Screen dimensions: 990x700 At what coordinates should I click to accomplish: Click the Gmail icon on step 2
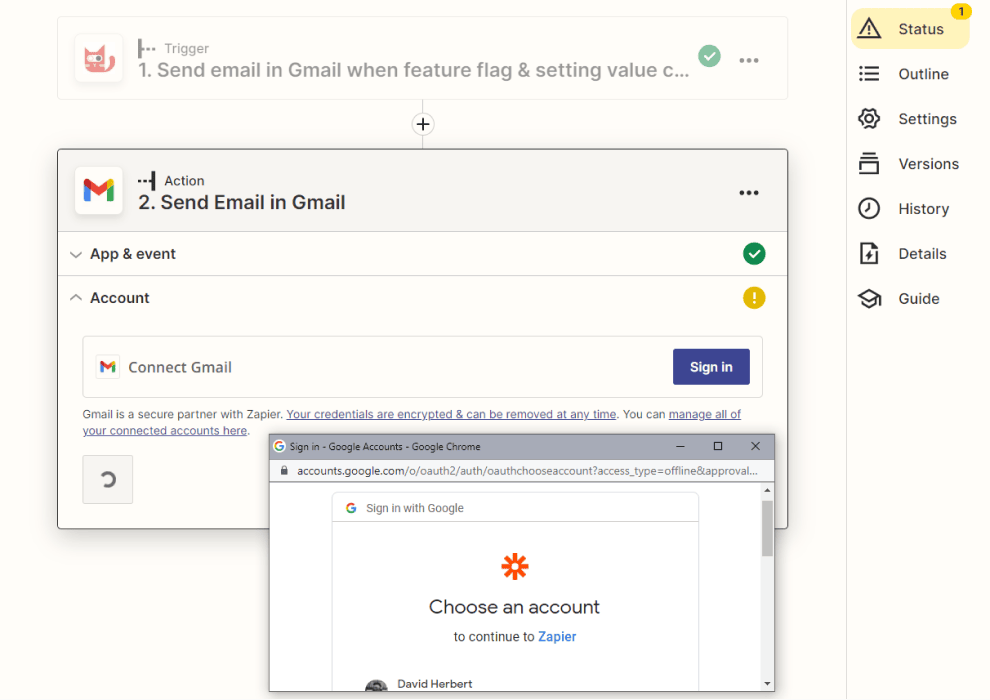point(98,191)
